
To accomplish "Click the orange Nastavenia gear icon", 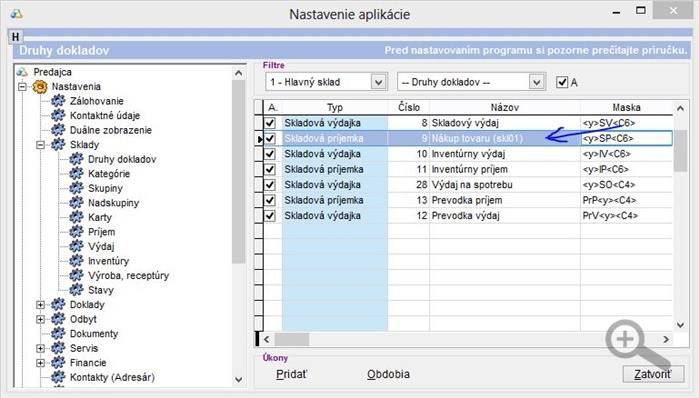I will pos(40,86).
